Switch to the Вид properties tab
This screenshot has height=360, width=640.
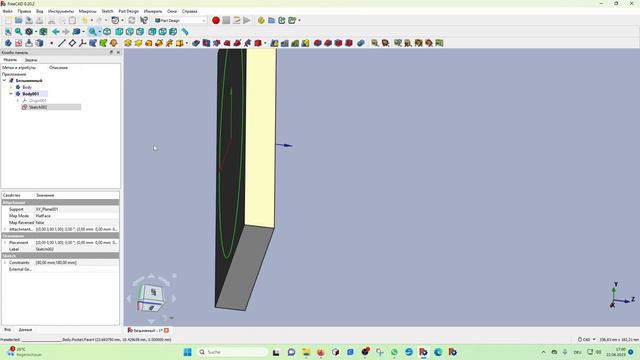pos(7,329)
